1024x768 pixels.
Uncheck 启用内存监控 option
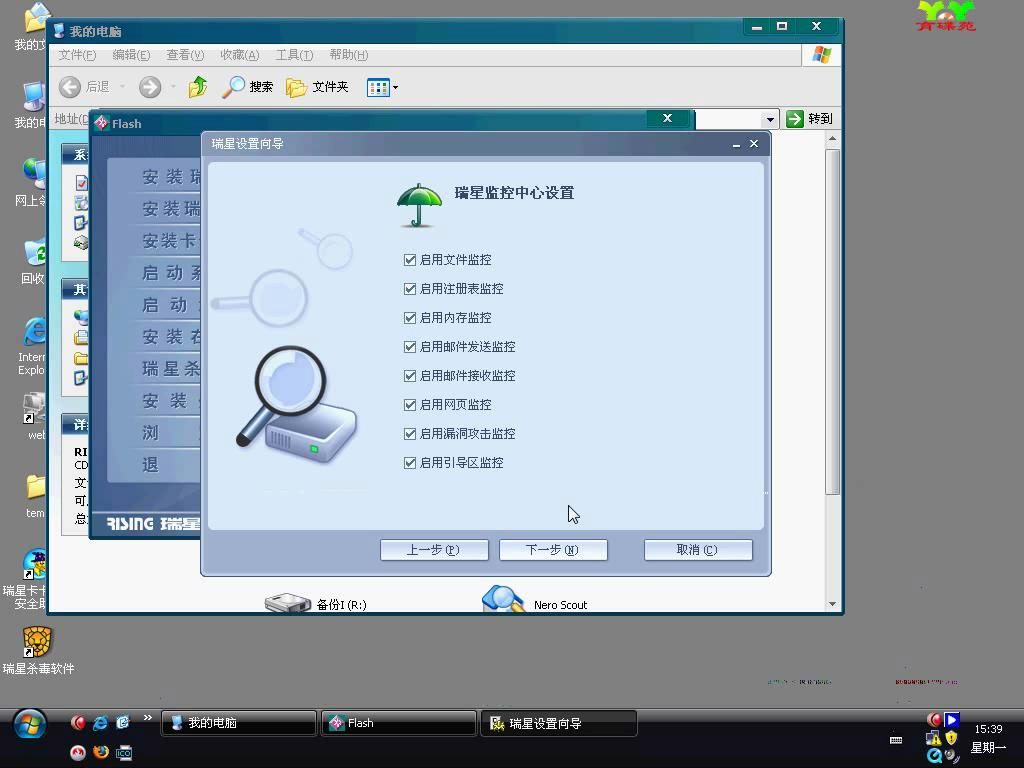click(410, 318)
